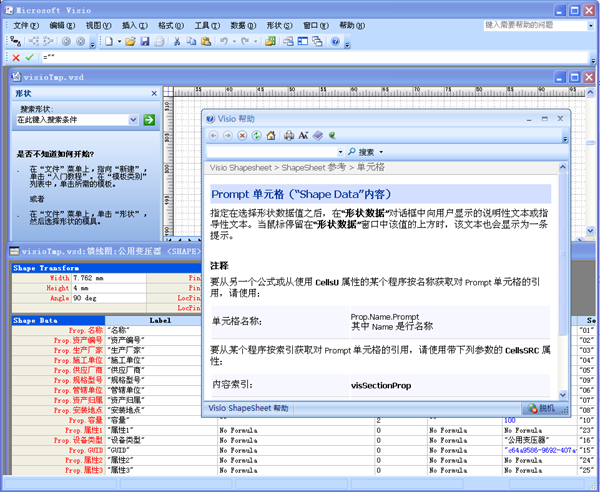
Task: Click Visio Shapesheet breadcrumb link
Action: pos(240,168)
